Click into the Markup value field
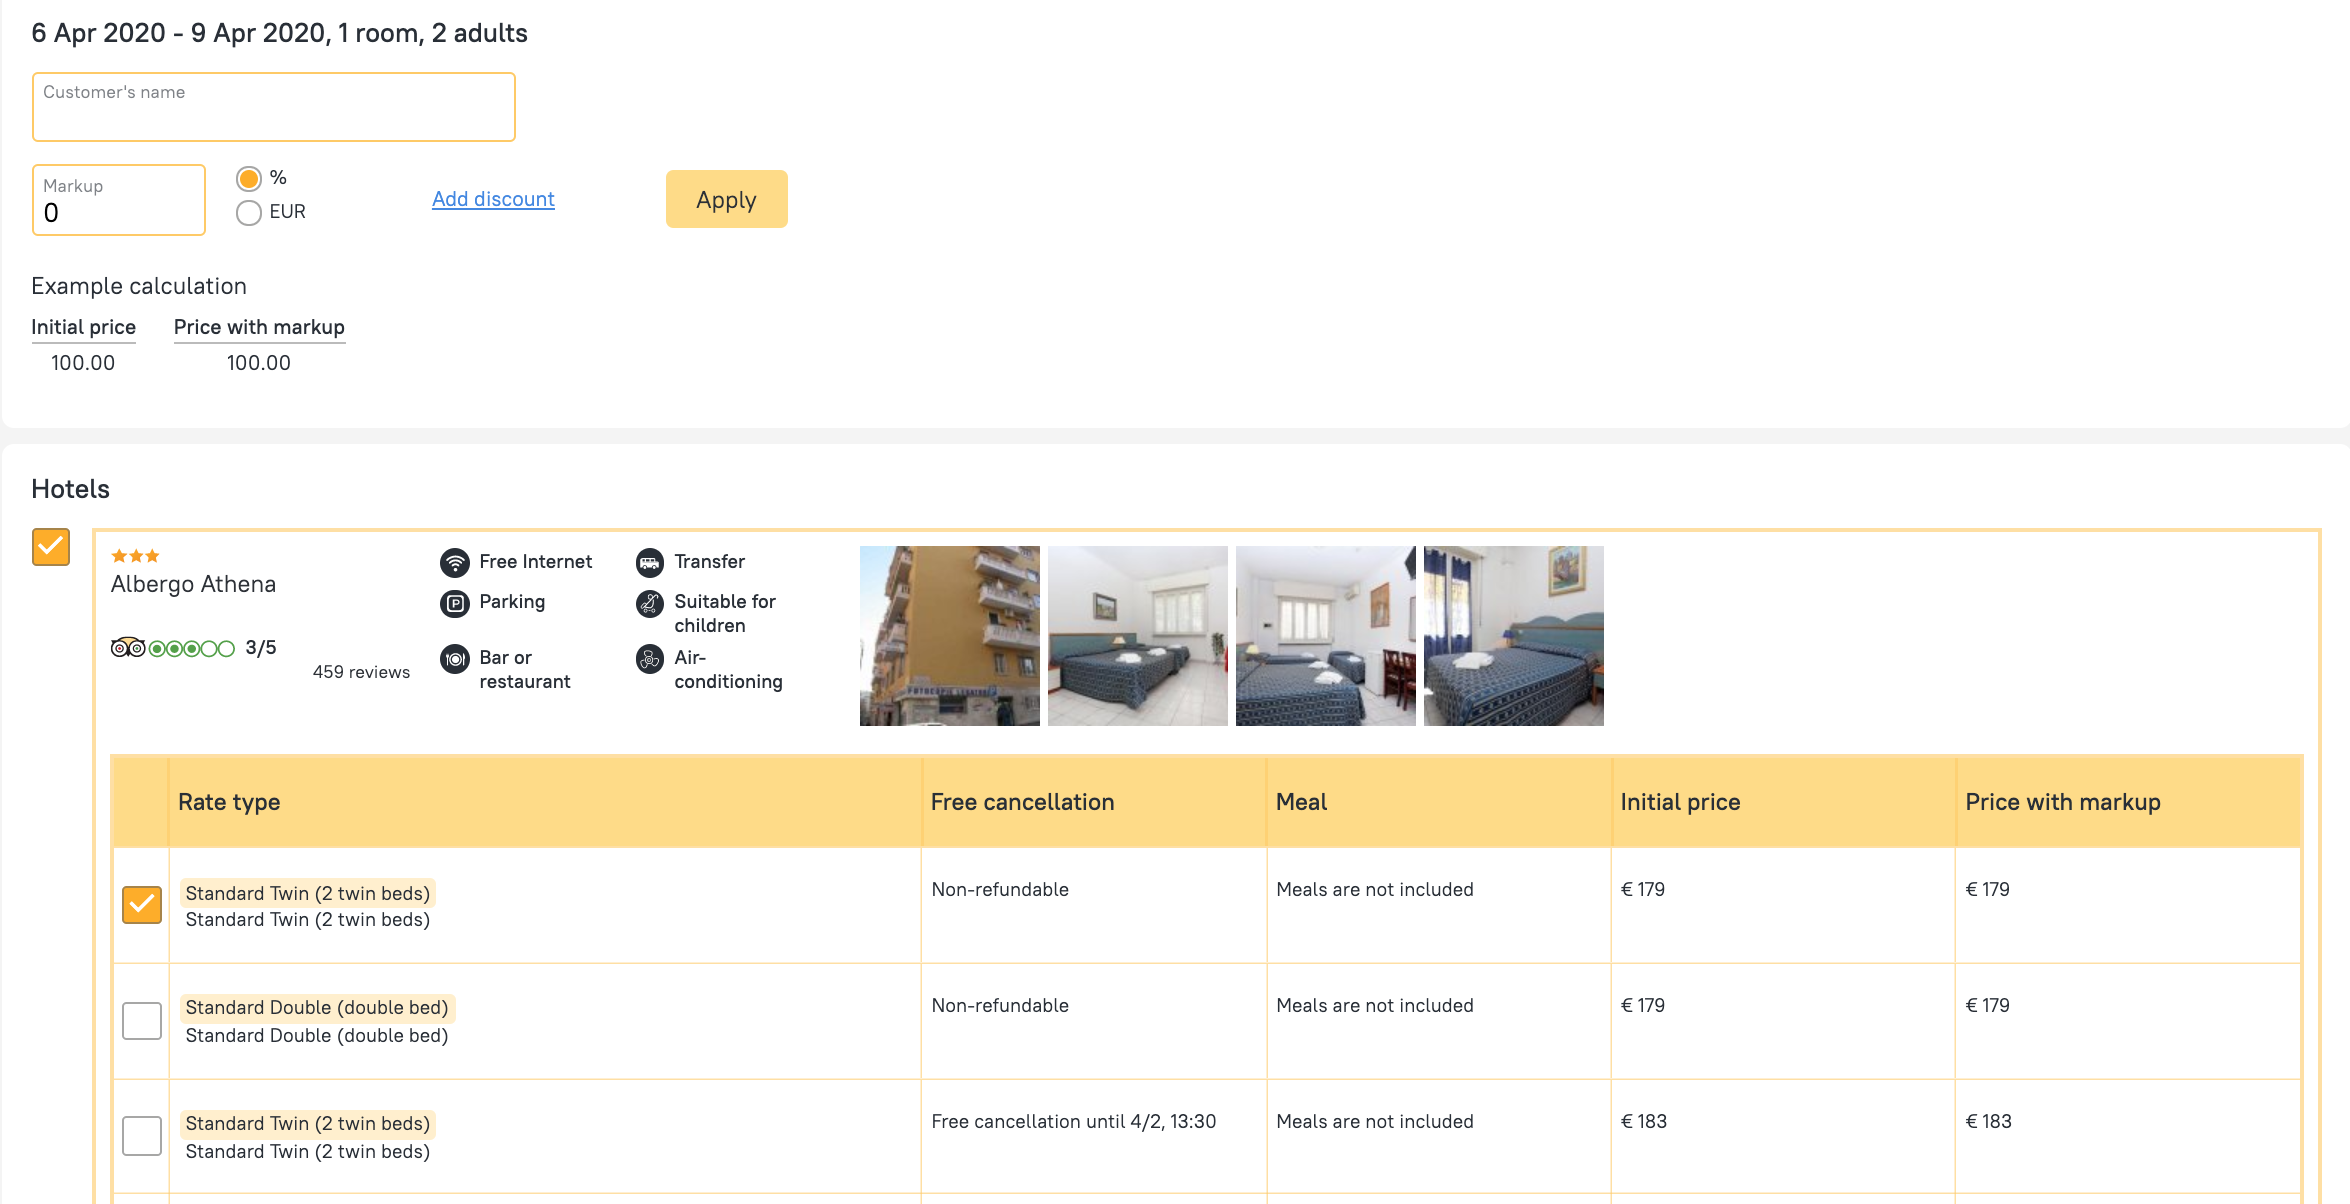This screenshot has width=2350, height=1204. click(x=118, y=212)
